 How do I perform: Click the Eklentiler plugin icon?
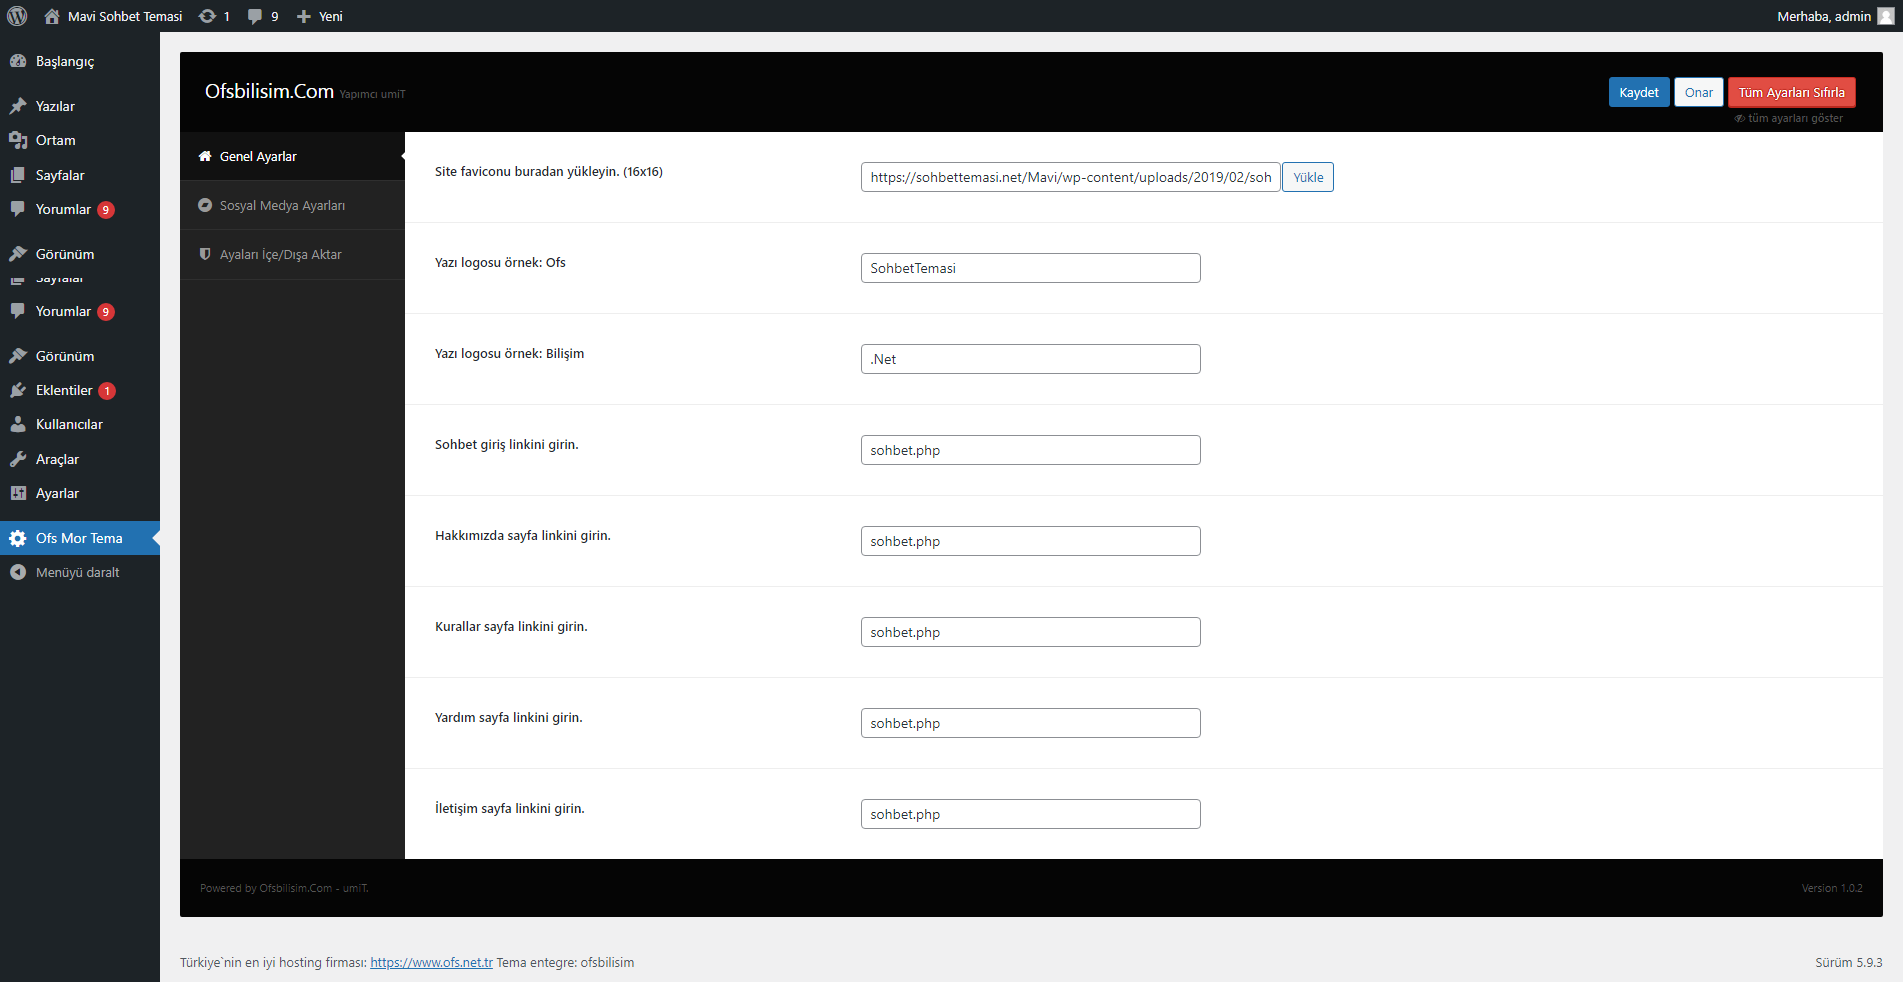tap(18, 390)
